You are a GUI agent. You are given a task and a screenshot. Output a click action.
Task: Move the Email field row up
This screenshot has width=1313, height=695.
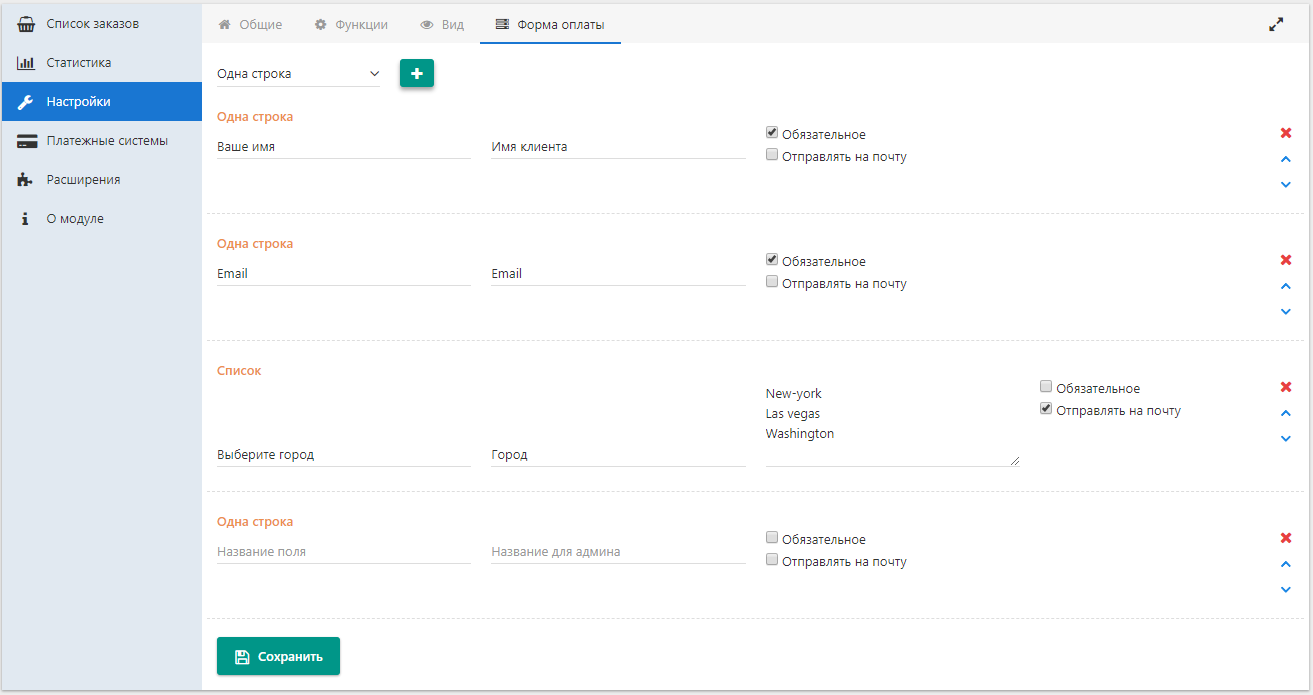point(1286,286)
